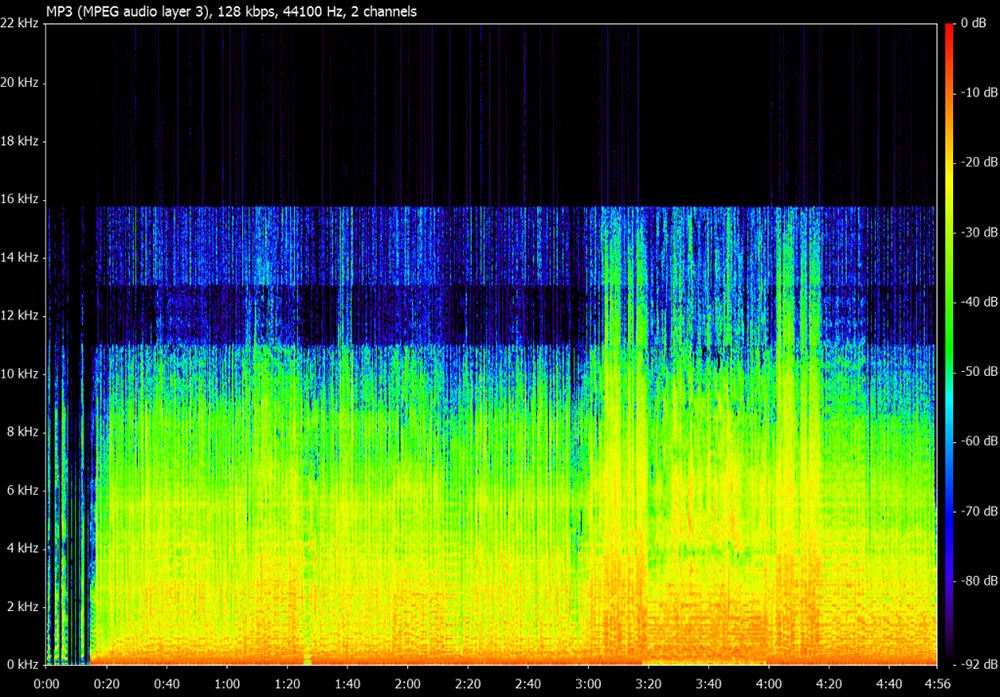Image resolution: width=1000 pixels, height=697 pixels.
Task: Click the 4:40 time axis label
Action: pos(889,684)
